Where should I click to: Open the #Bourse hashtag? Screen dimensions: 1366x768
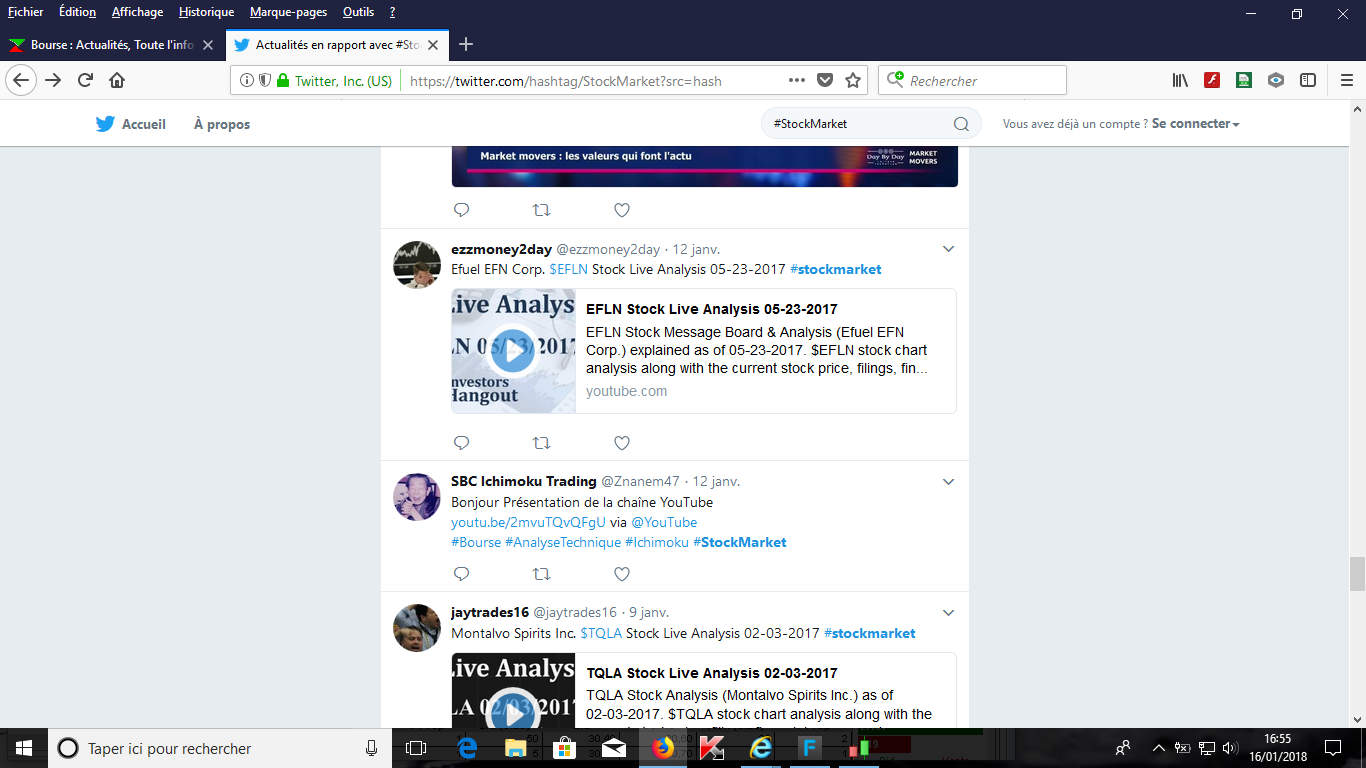tap(476, 542)
